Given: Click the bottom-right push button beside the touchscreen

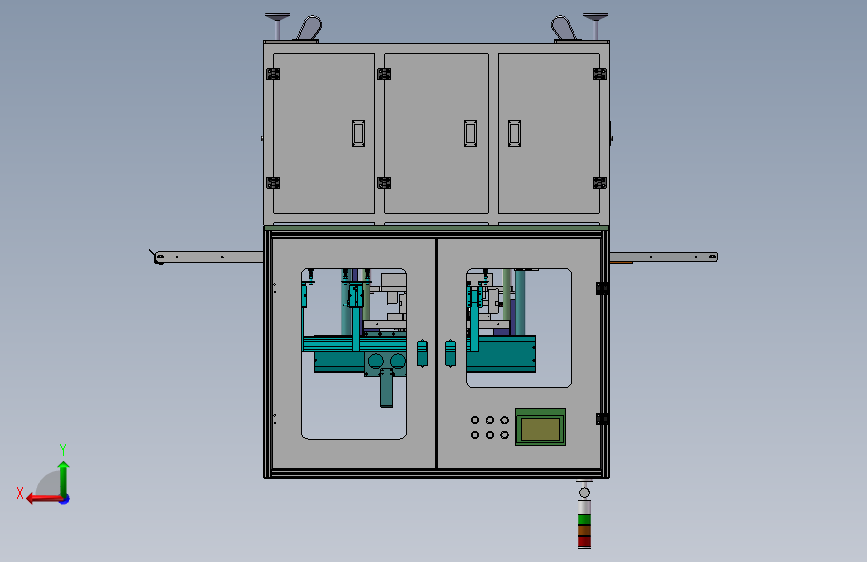Looking at the screenshot, I should (x=504, y=435).
